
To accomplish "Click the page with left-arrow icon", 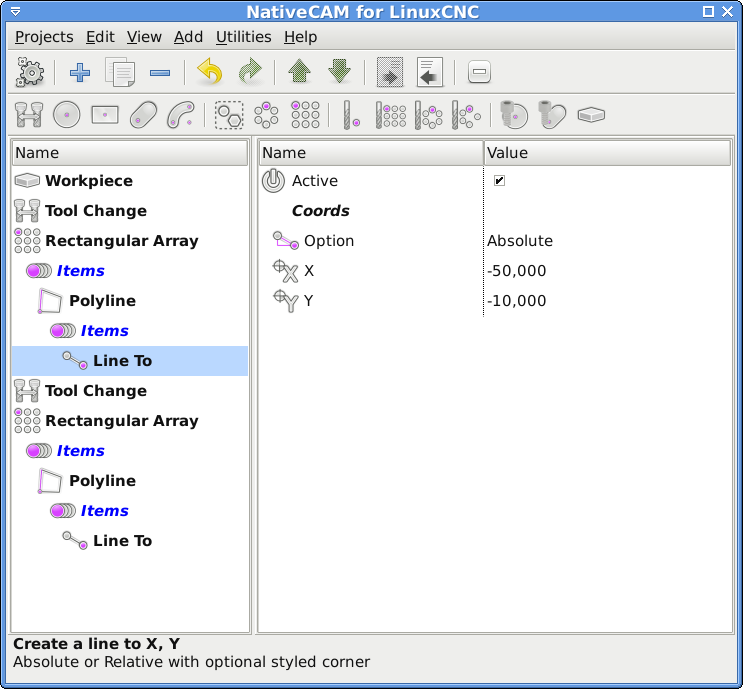I will pos(430,73).
